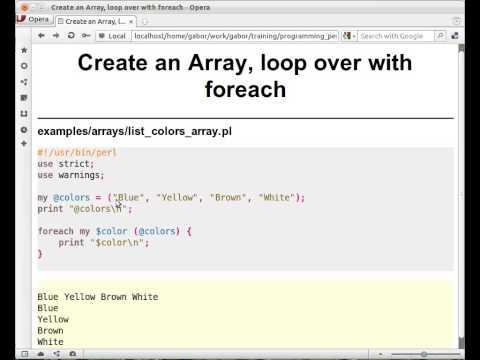
Task: Open the share-like sidebar panel
Action: 24,82
